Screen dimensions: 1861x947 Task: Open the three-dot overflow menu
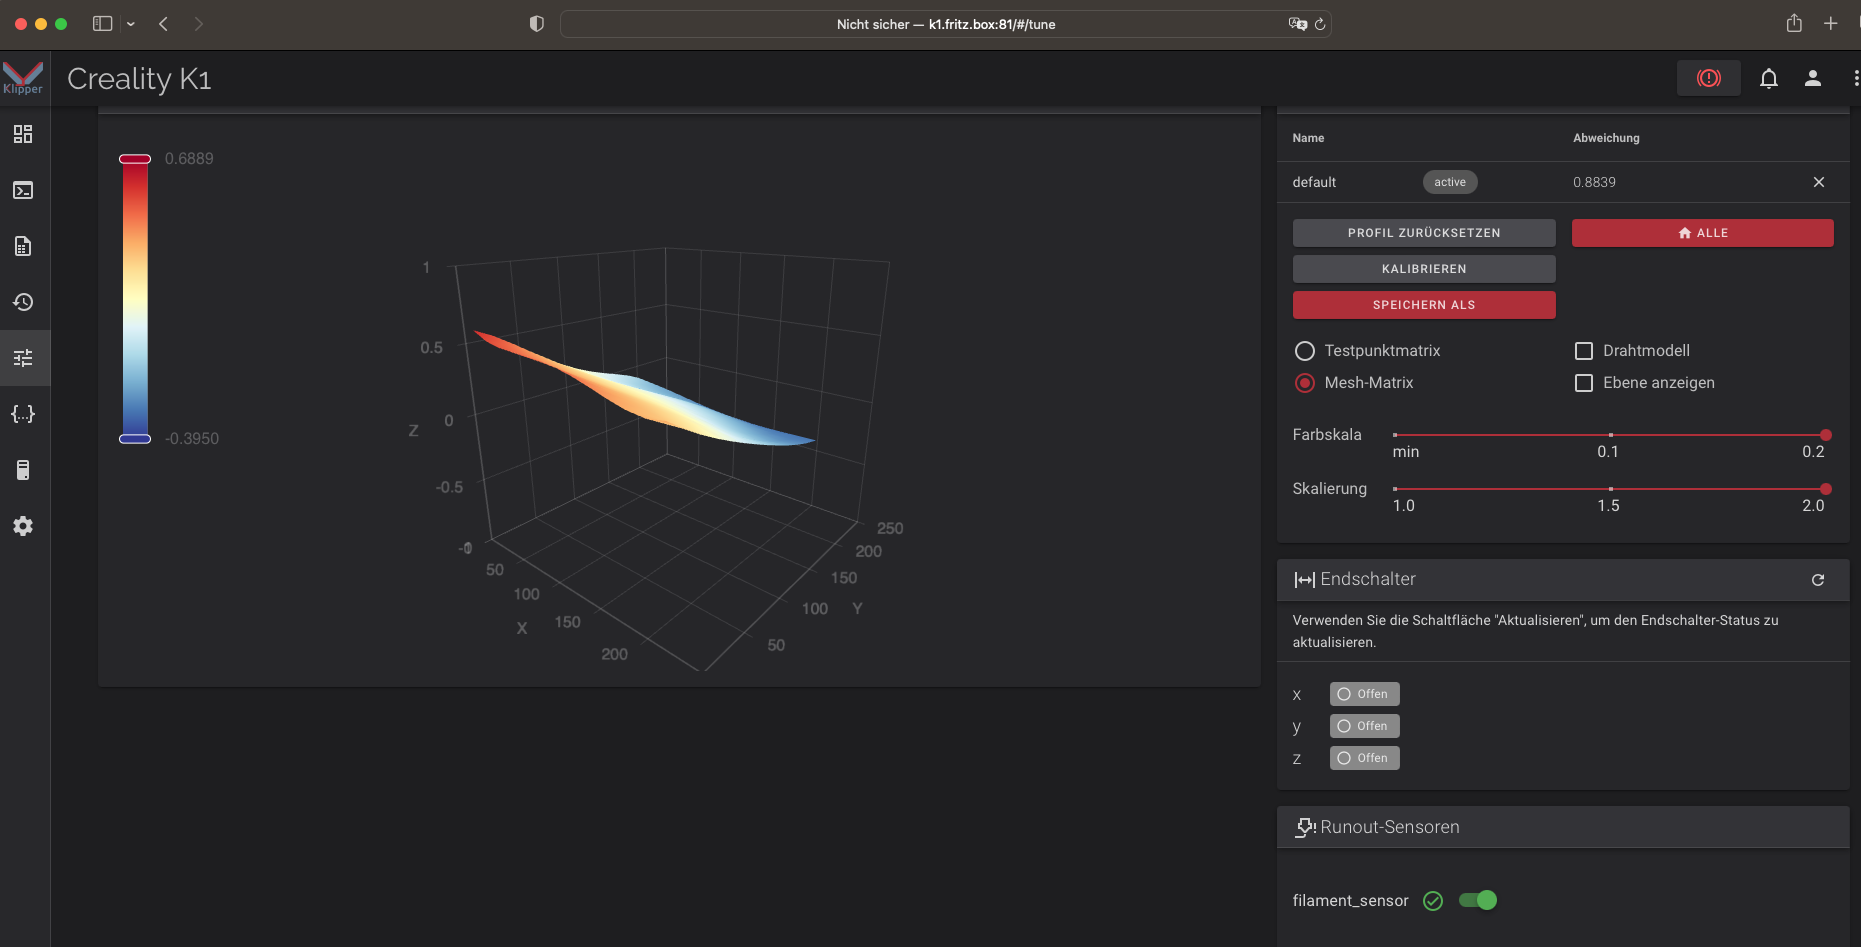(x=1855, y=78)
